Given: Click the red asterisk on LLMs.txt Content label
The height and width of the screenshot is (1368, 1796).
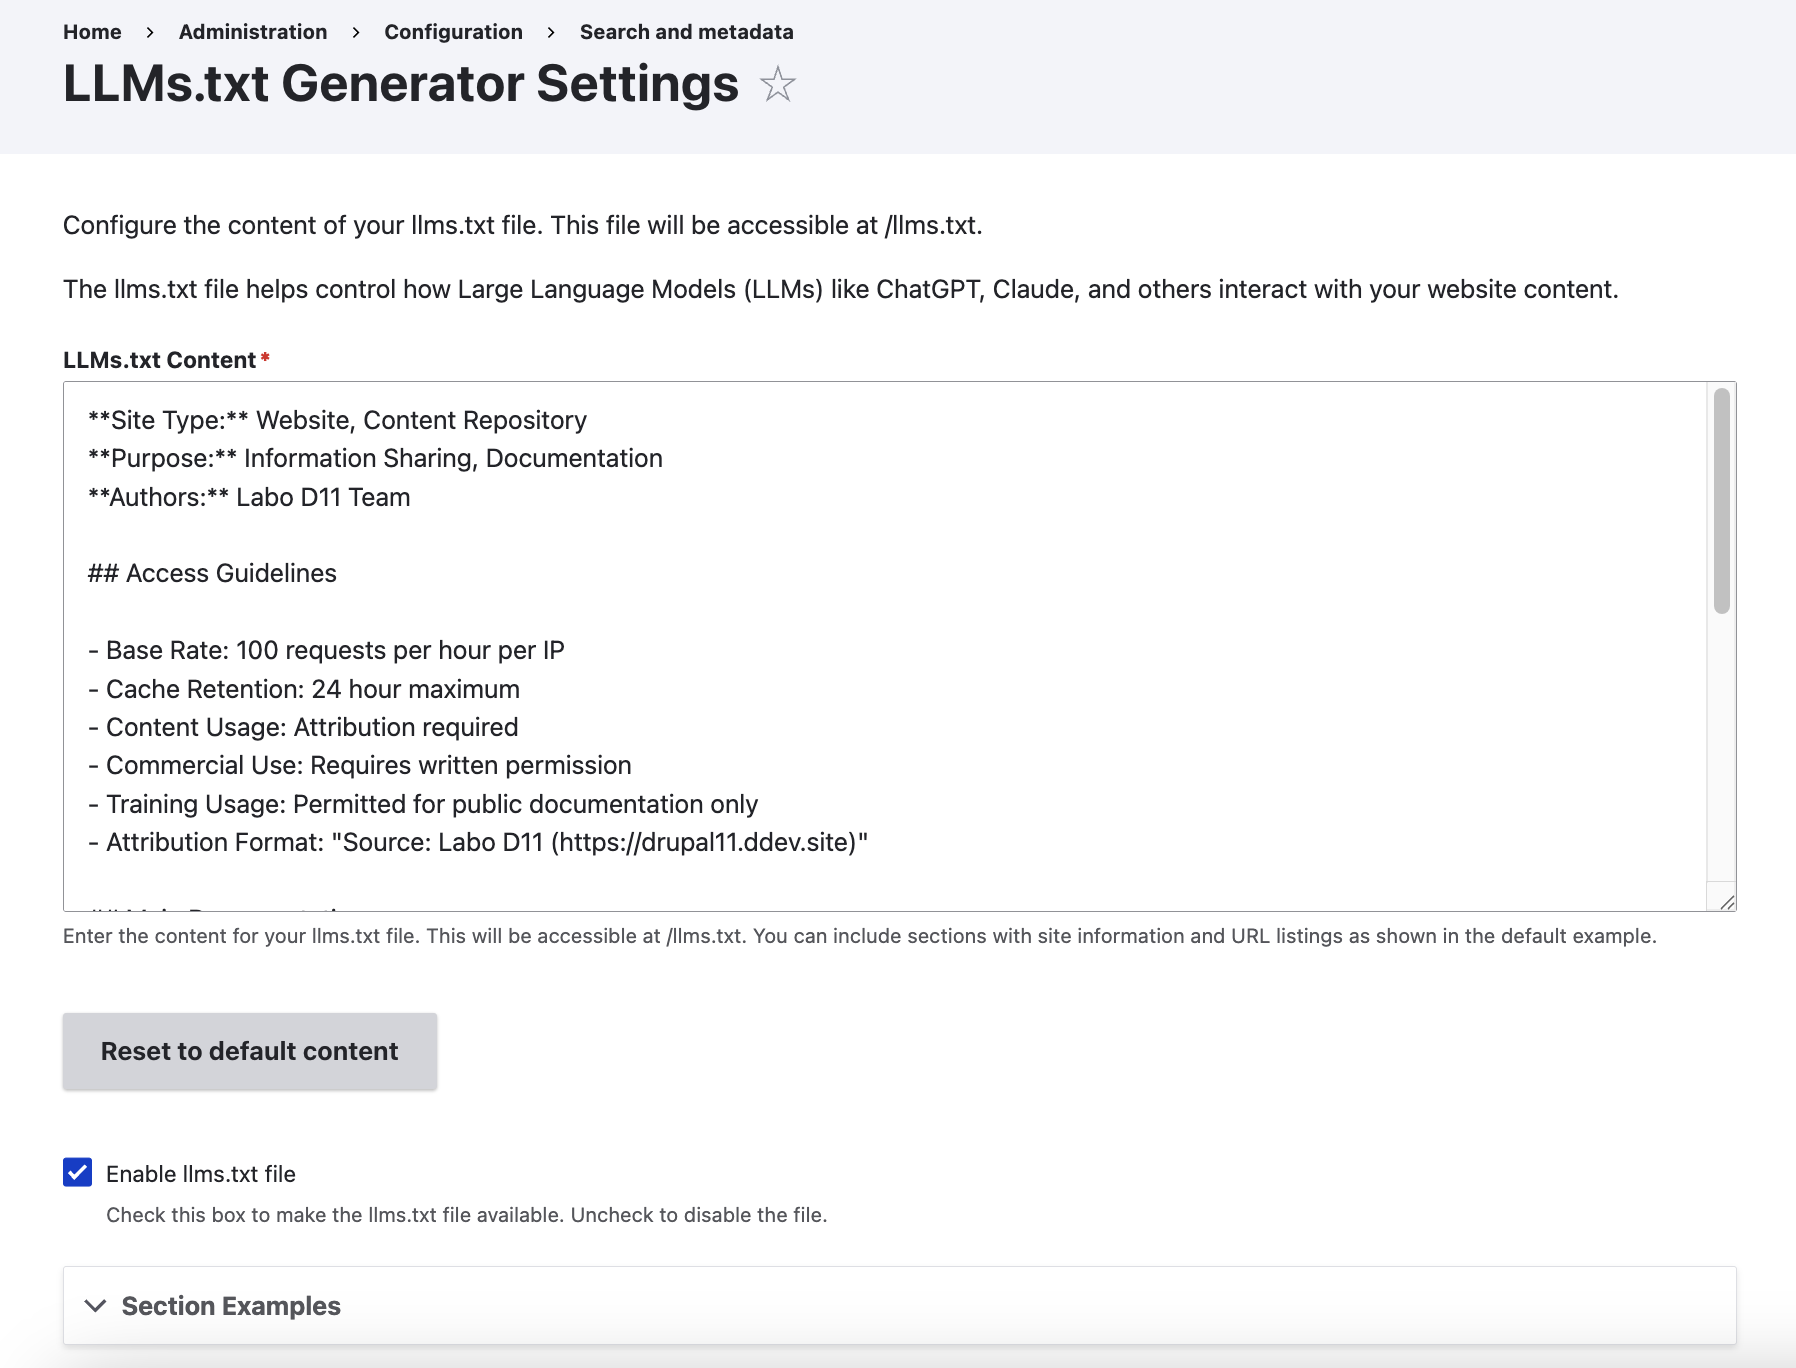Looking at the screenshot, I should point(264,357).
